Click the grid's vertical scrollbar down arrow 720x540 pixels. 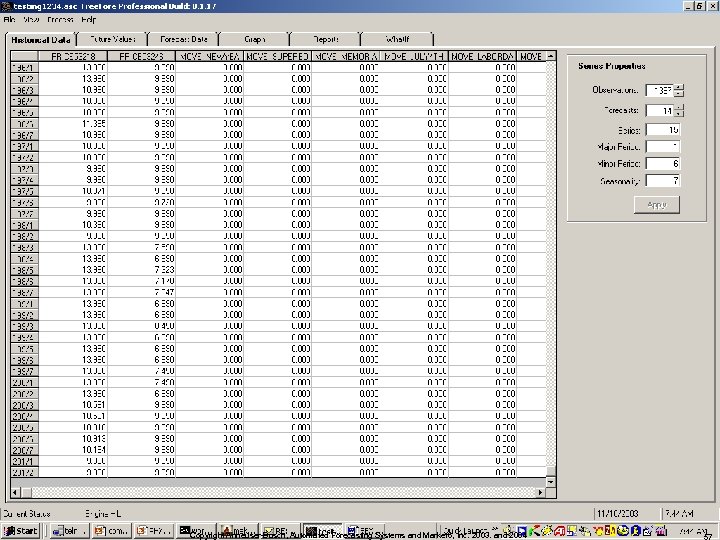pos(551,482)
